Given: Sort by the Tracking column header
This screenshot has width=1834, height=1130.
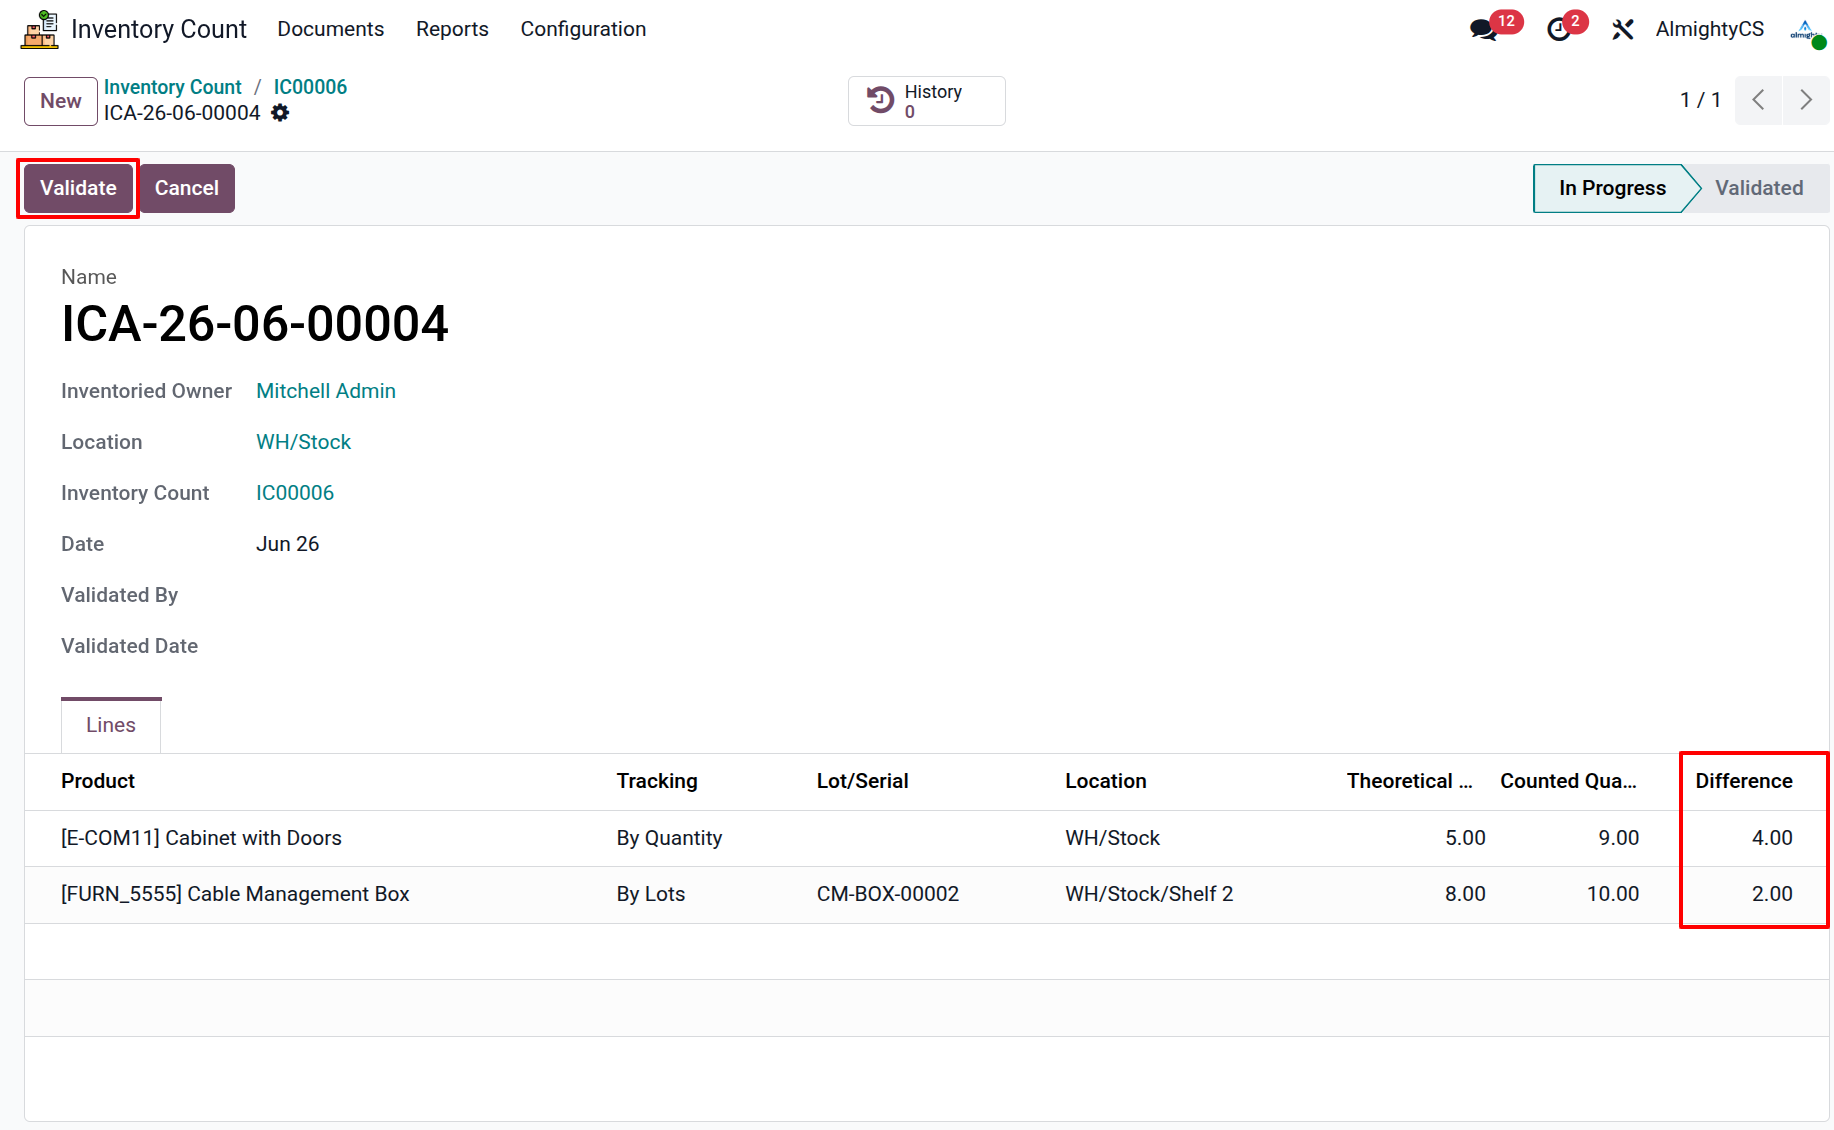Looking at the screenshot, I should tap(657, 781).
